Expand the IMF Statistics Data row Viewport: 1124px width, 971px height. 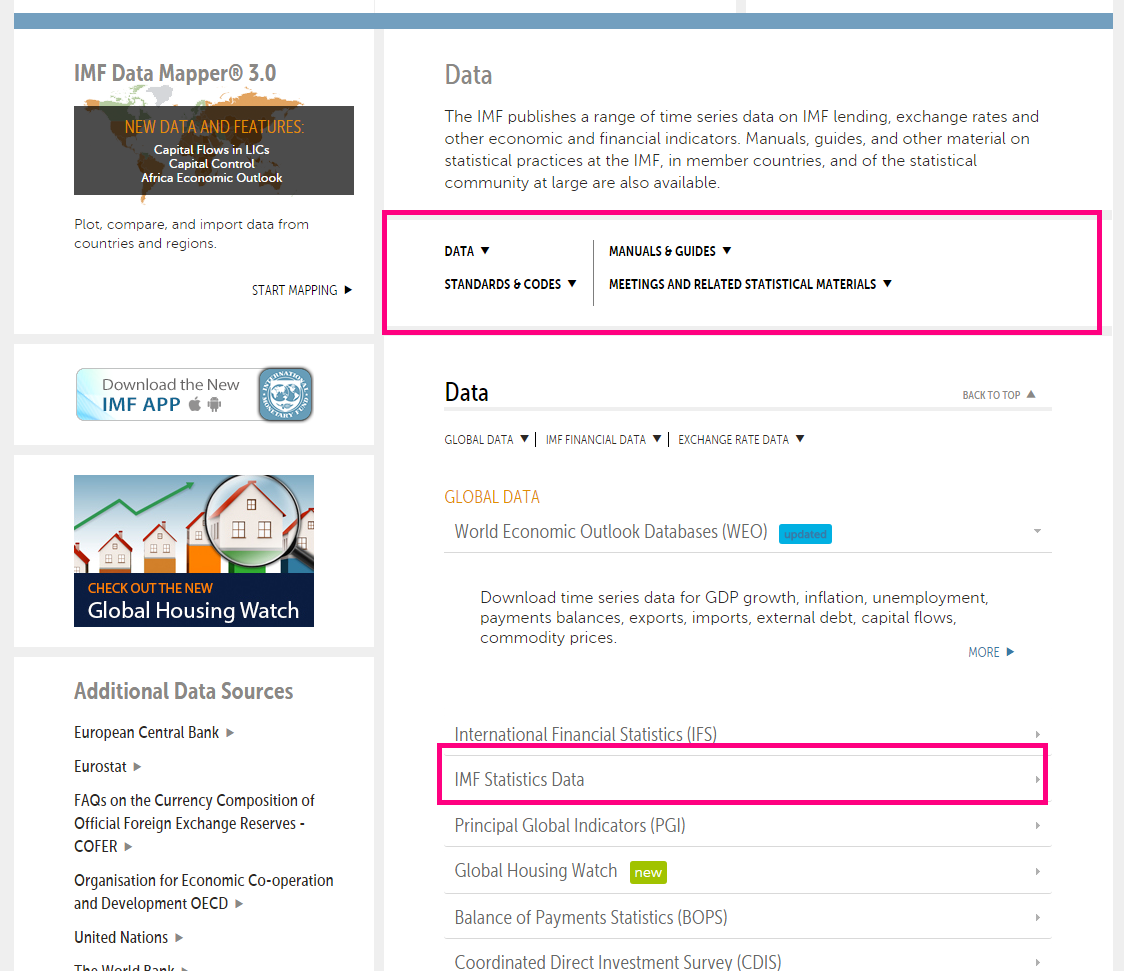pyautogui.click(x=748, y=779)
